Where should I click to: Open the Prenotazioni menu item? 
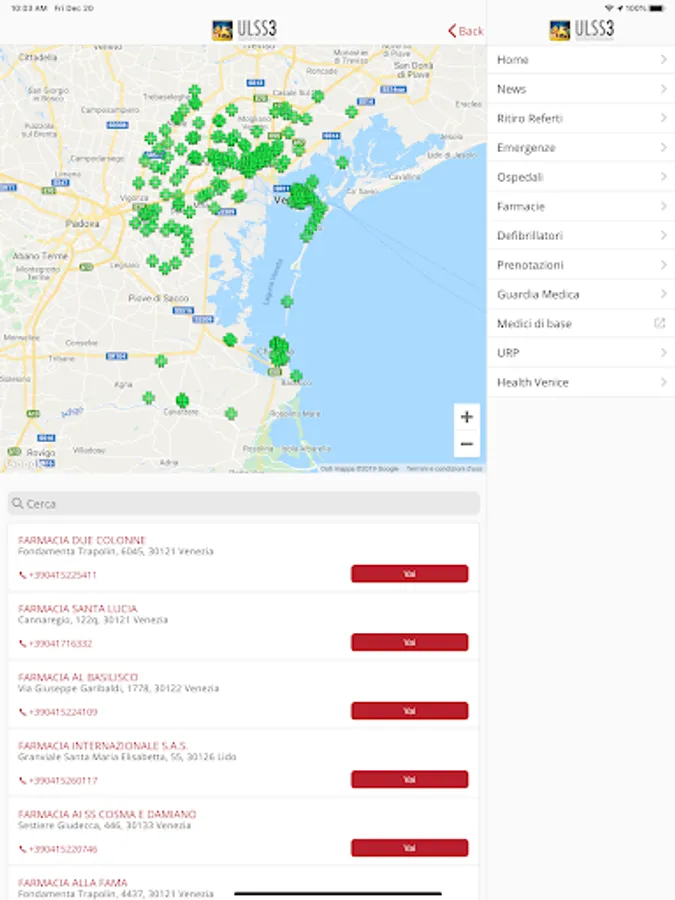pos(581,265)
